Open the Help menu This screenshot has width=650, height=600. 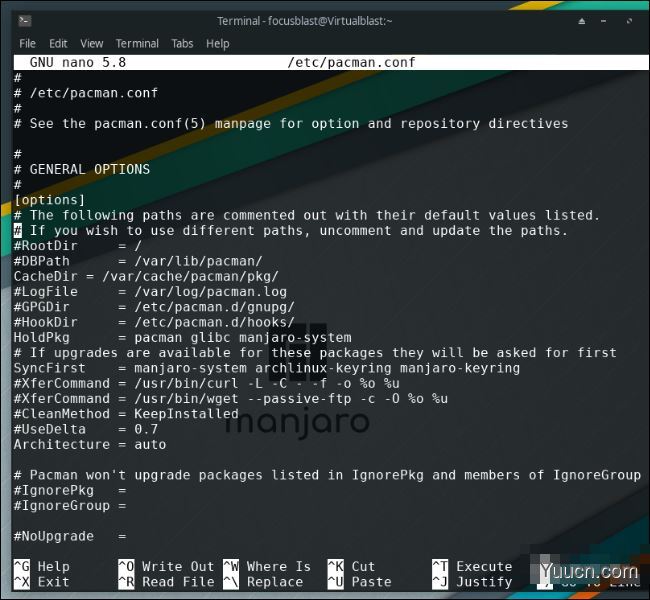pos(218,44)
